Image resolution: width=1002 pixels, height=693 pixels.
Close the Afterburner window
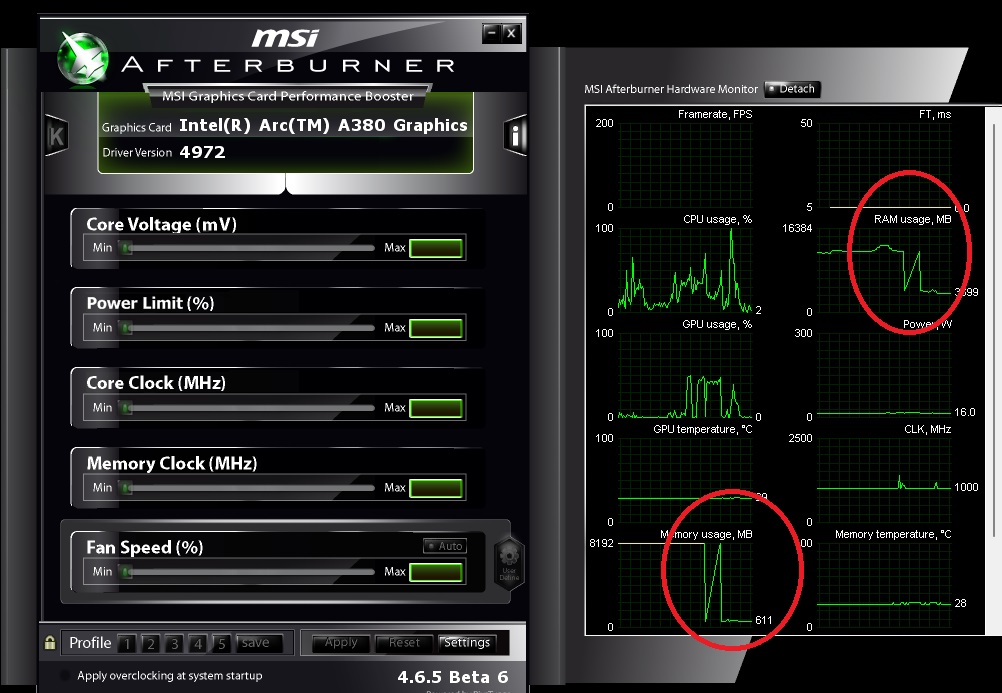[511, 33]
